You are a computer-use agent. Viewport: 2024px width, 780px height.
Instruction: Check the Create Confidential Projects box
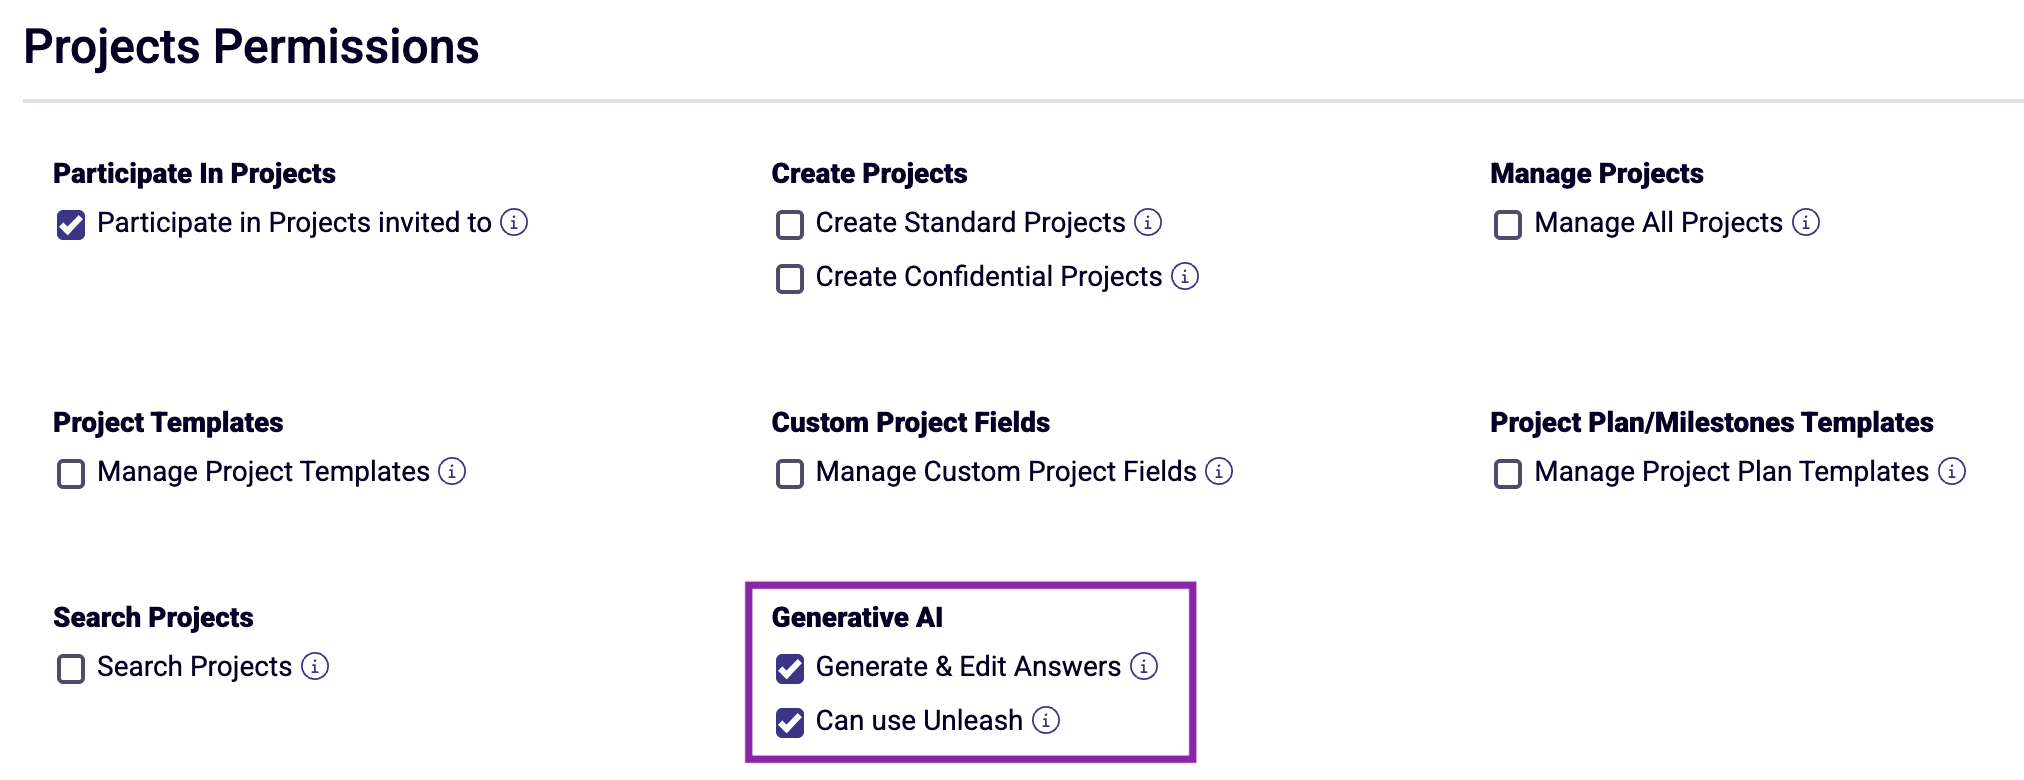point(789,277)
